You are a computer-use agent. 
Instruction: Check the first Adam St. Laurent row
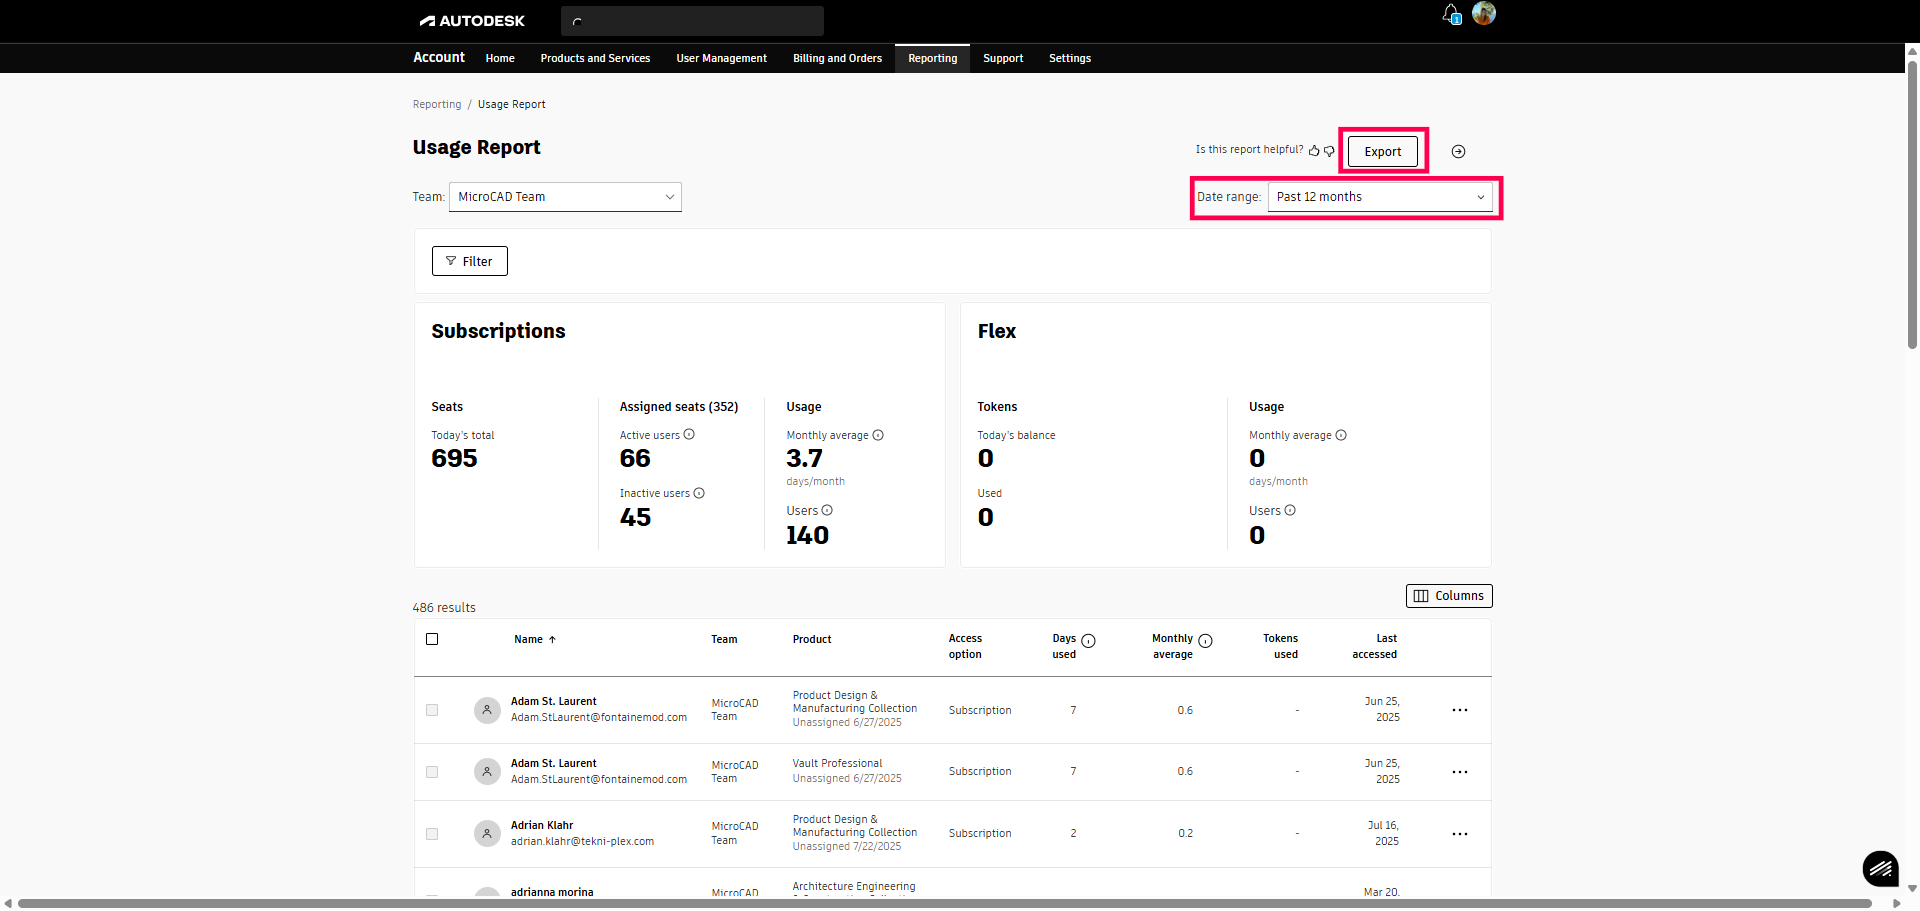point(432,710)
